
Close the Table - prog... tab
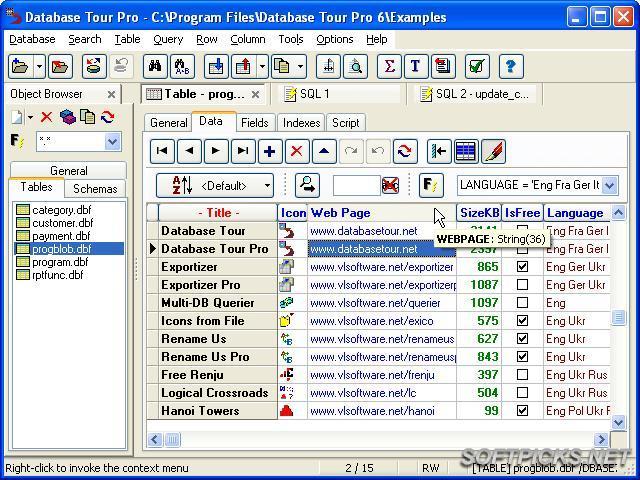pyautogui.click(x=256, y=95)
